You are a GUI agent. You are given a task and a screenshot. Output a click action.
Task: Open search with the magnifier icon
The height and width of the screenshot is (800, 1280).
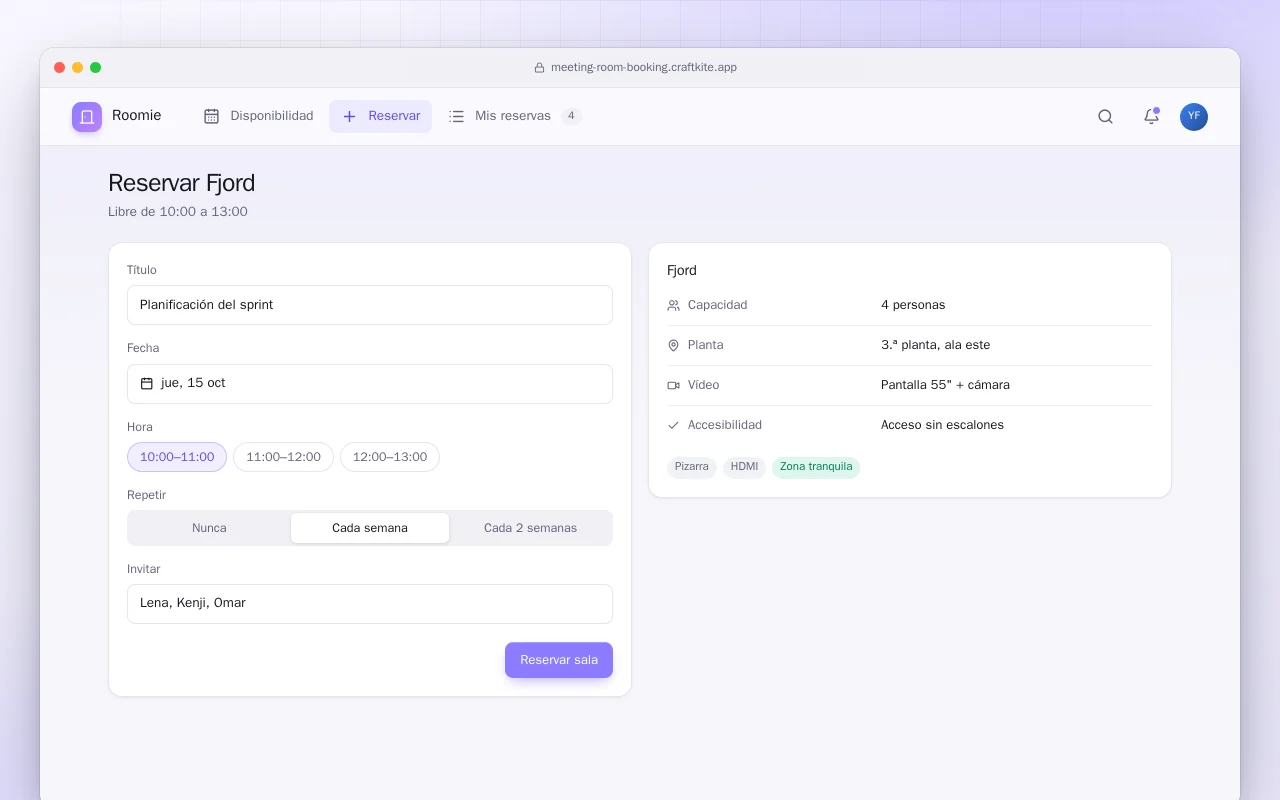[1105, 117]
